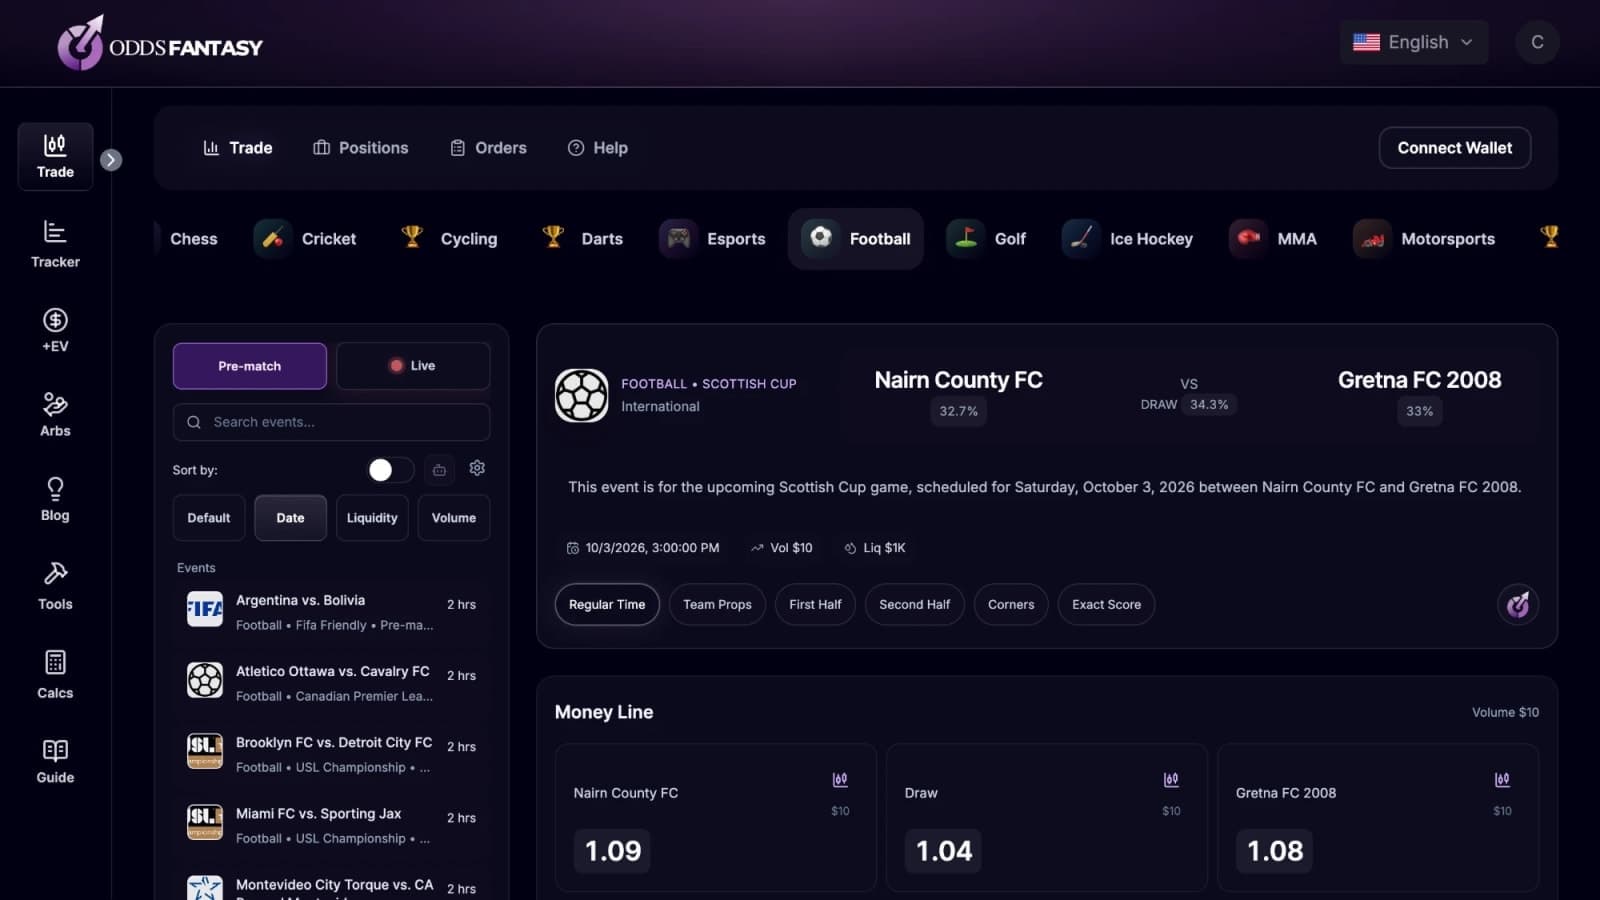The image size is (1600, 900).
Task: Open the Guide book icon
Action: tap(55, 750)
